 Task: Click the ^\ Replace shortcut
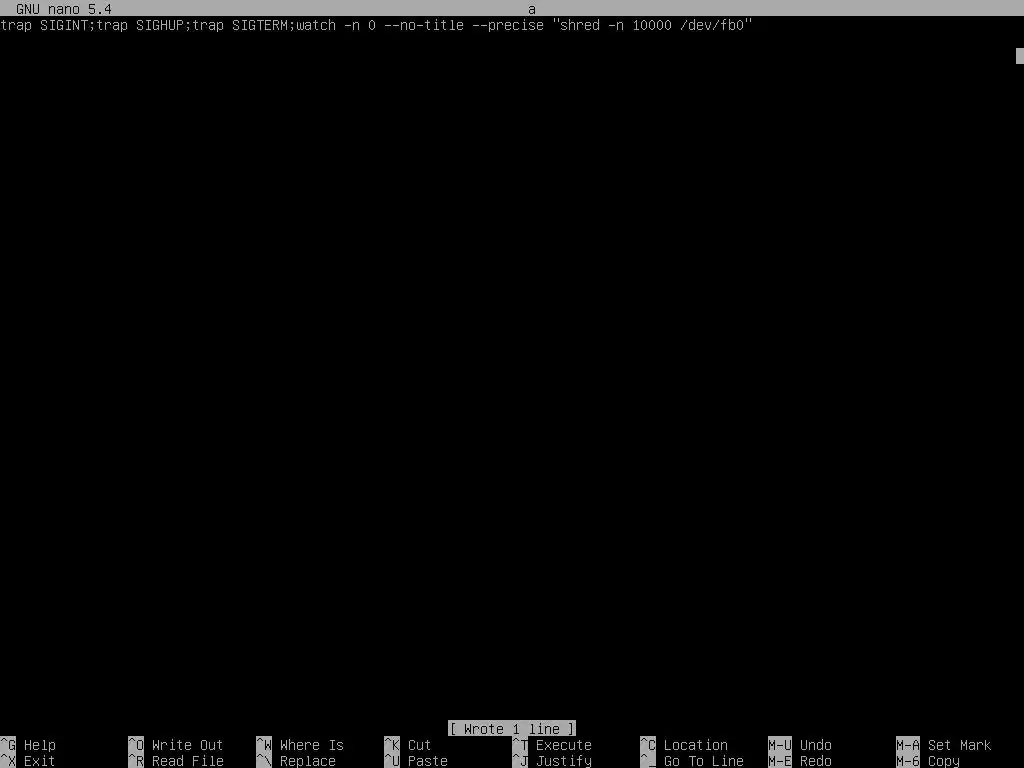296,761
